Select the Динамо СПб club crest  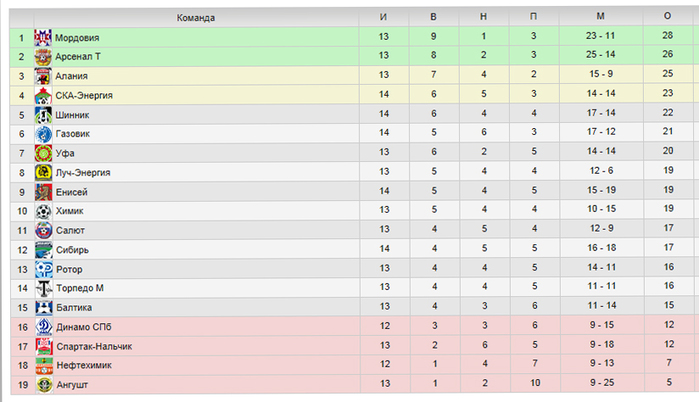click(44, 327)
